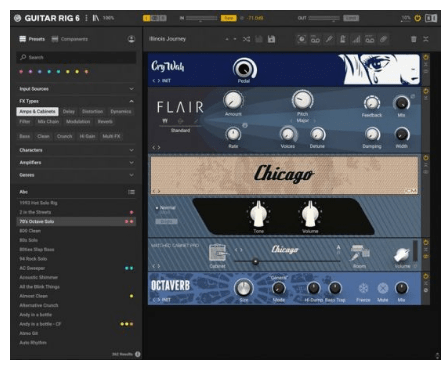447x365 pixels.
Task: Open the three-dot main menu beside Guitar Rig 6
Action: [86, 18]
